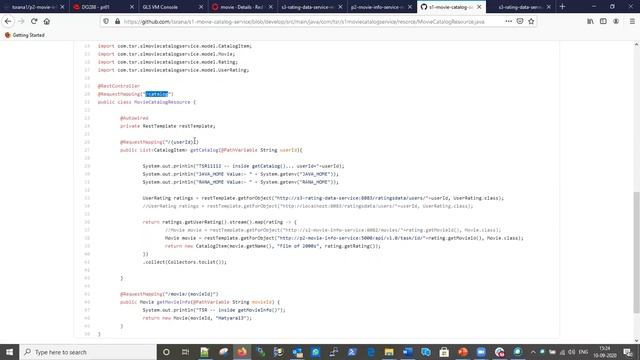Open the Library icon in toolbar
Image resolution: width=640 pixels, height=360 pixels.
[590, 21]
